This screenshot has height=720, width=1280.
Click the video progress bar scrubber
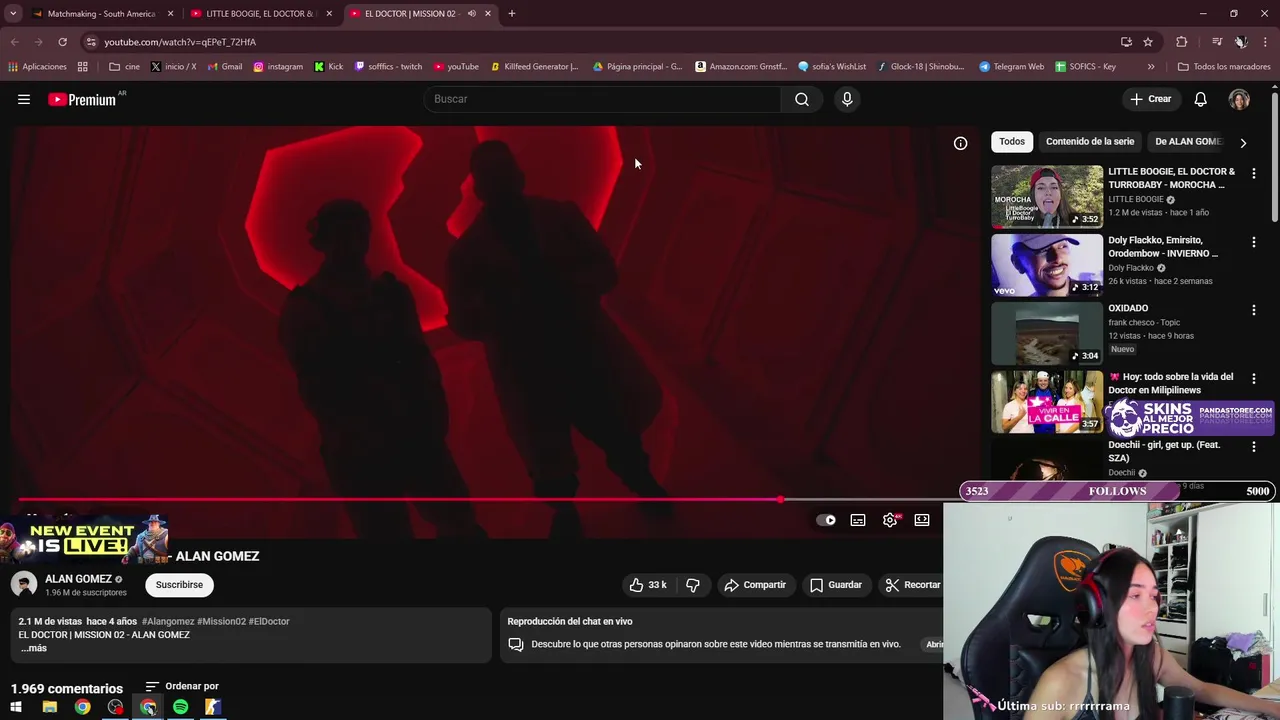[780, 499]
